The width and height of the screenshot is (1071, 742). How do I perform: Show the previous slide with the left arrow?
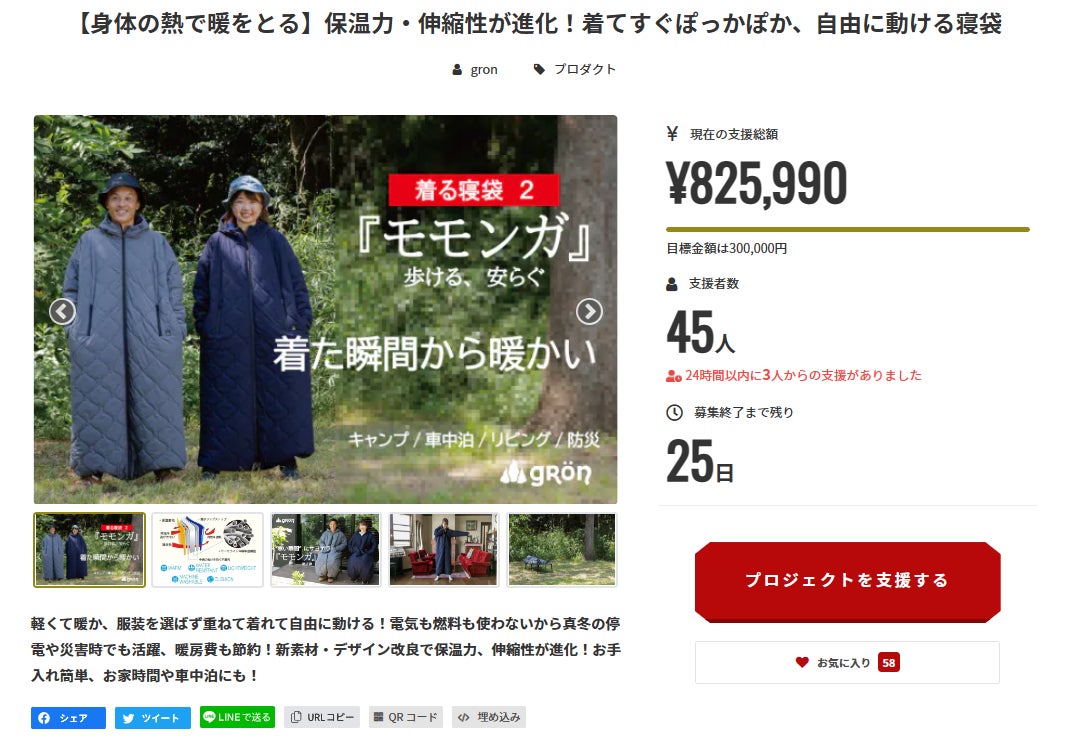click(x=62, y=312)
